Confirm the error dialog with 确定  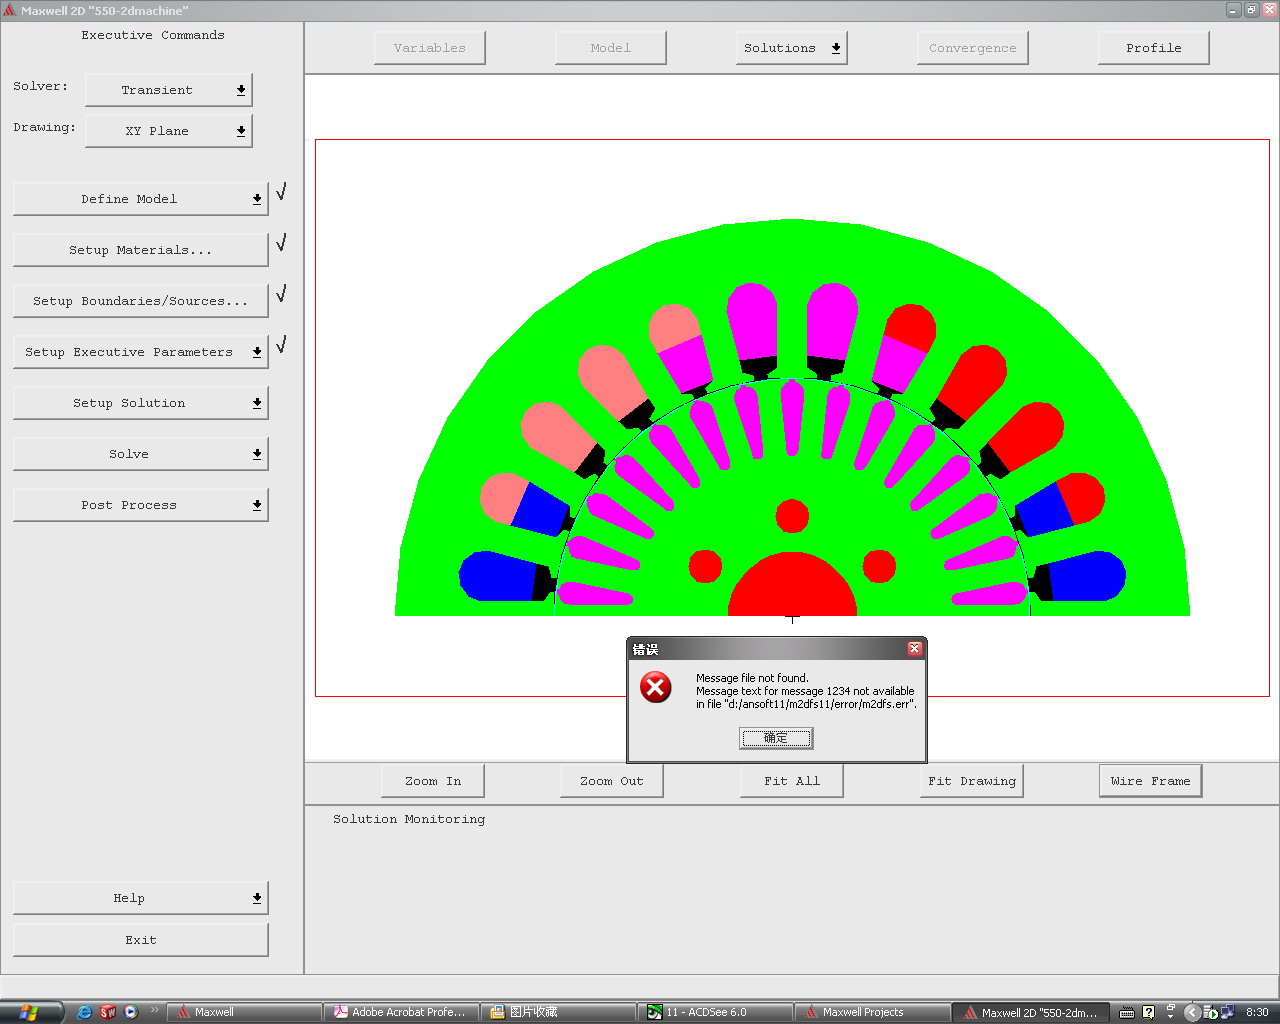coord(776,738)
